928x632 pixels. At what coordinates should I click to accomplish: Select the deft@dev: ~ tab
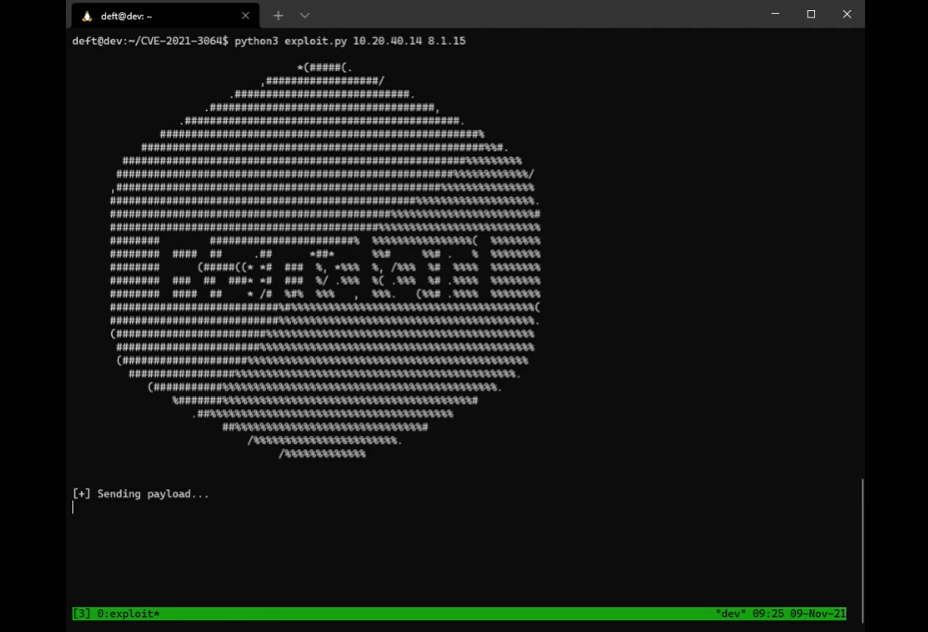(x=160, y=16)
